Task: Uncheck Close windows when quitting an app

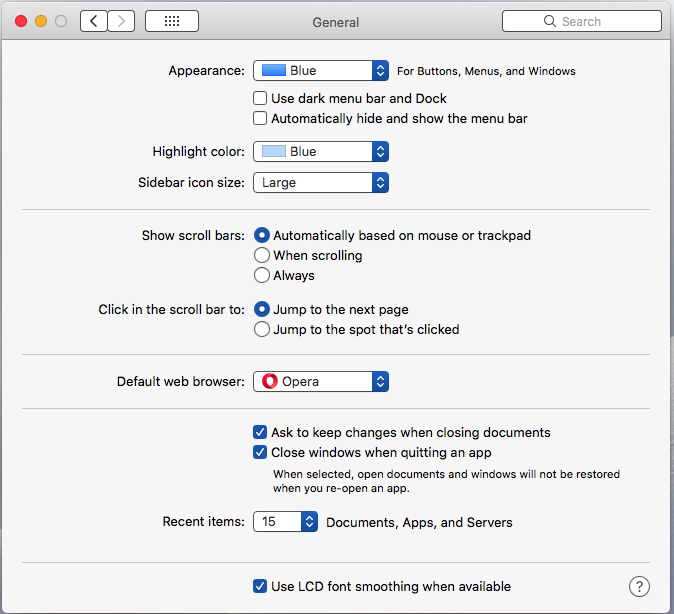Action: [261, 452]
